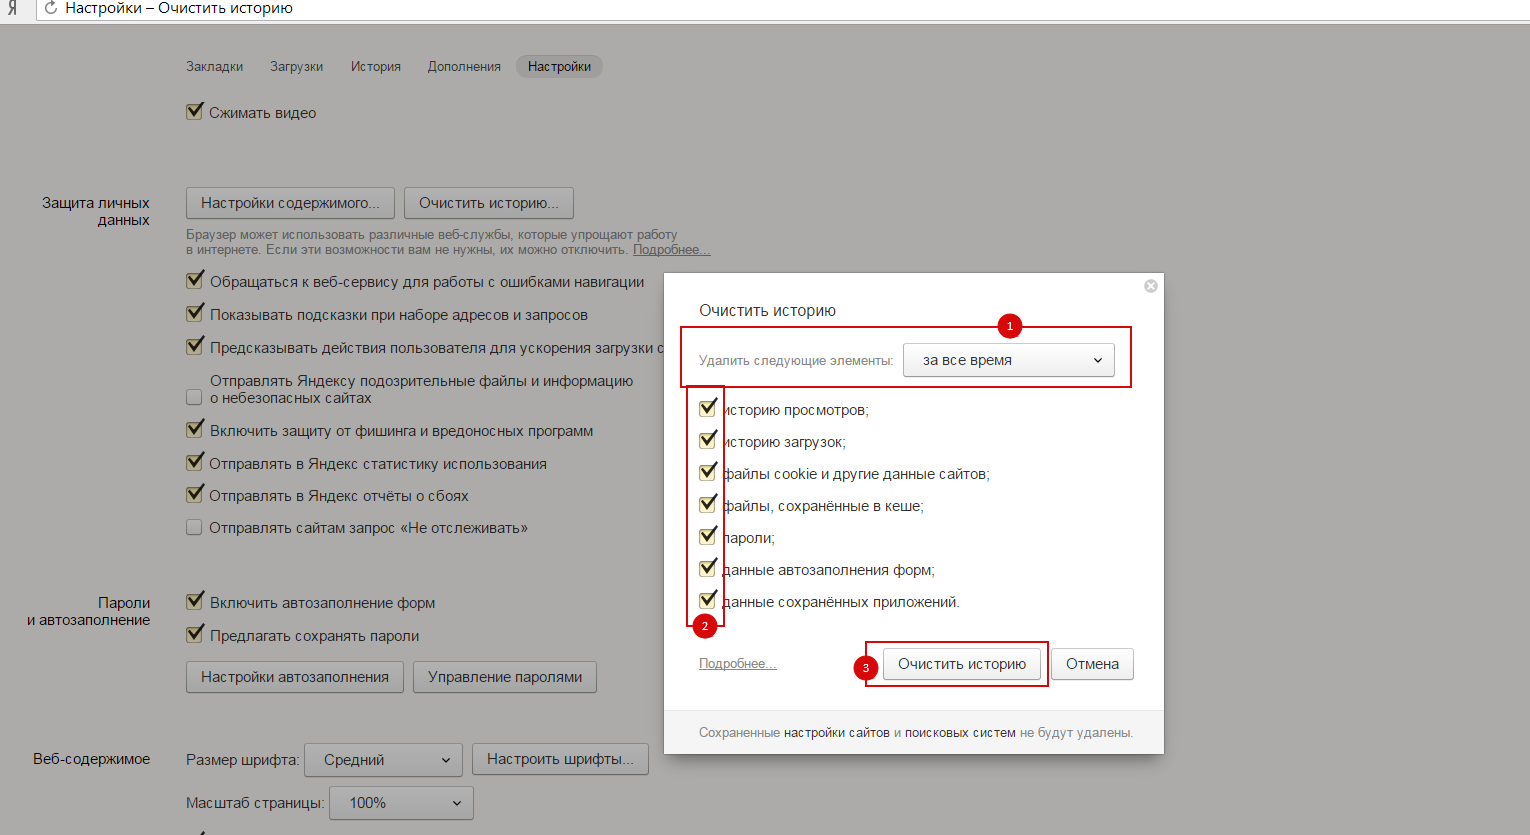The image size is (1530, 835).
Task: Toggle Предлагать сохранять пароли checkbox
Action: point(195,635)
